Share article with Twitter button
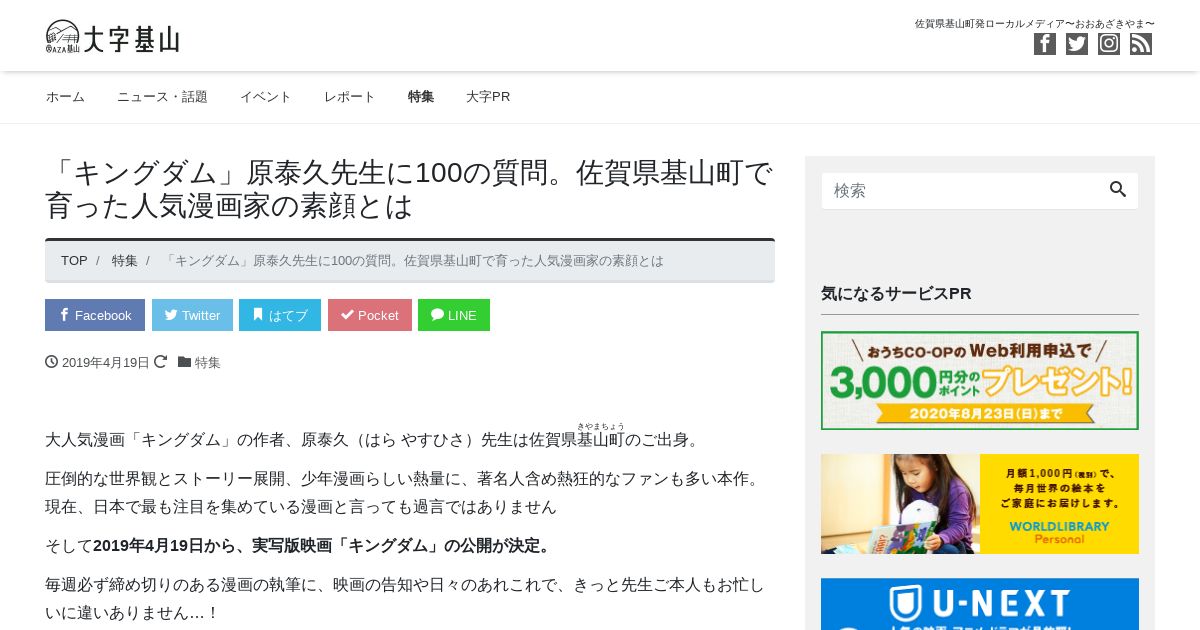This screenshot has height=630, width=1200. [192, 315]
